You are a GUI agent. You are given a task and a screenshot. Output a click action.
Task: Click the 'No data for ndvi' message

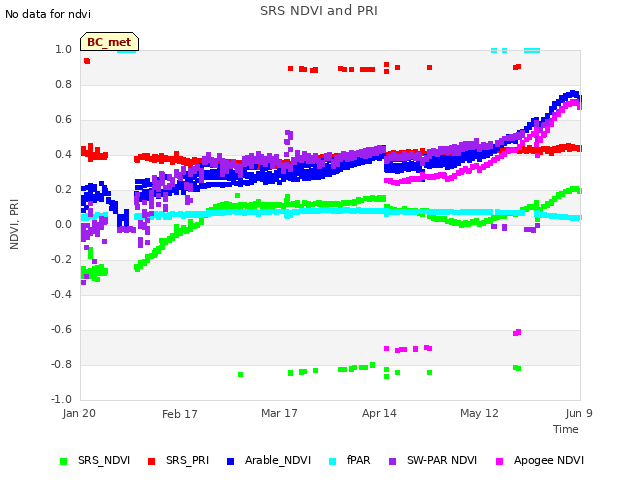click(48, 14)
